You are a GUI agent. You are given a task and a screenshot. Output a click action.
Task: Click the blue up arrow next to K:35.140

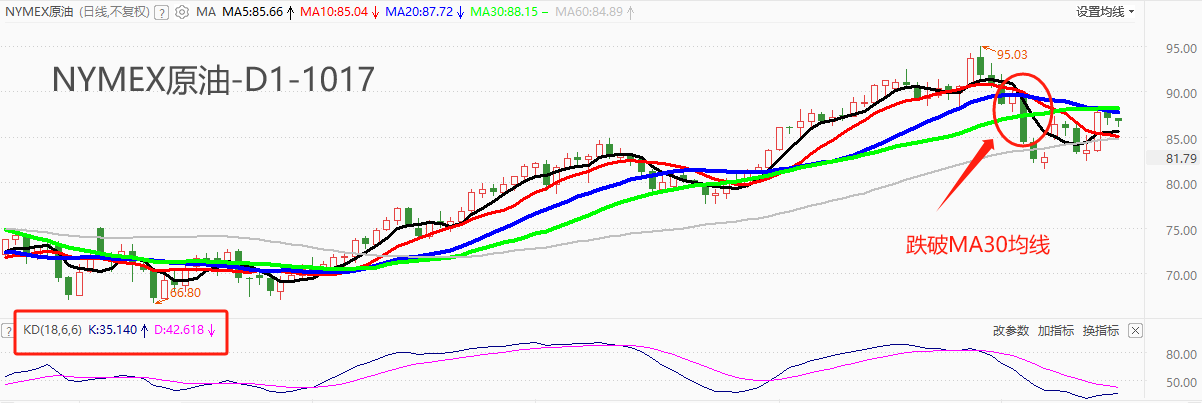coord(144,329)
